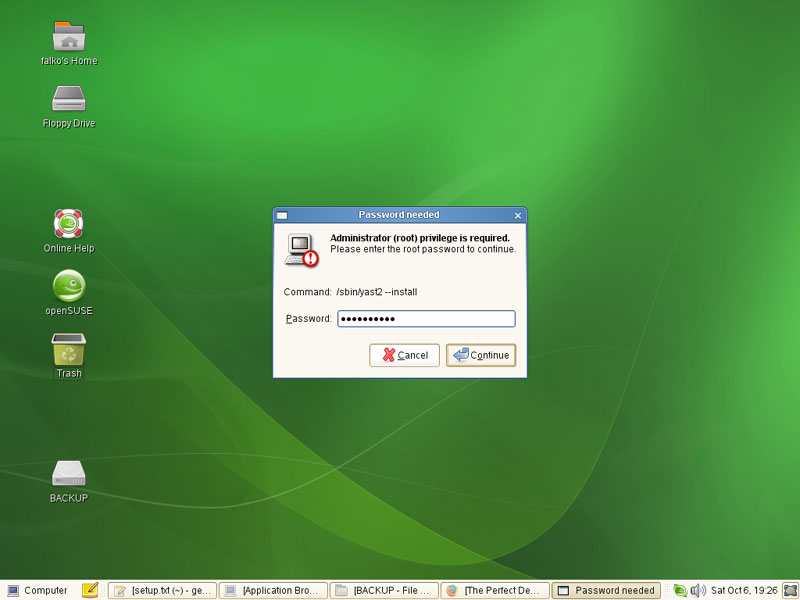Click the note-taking pencil icon in taskbar

(90, 590)
